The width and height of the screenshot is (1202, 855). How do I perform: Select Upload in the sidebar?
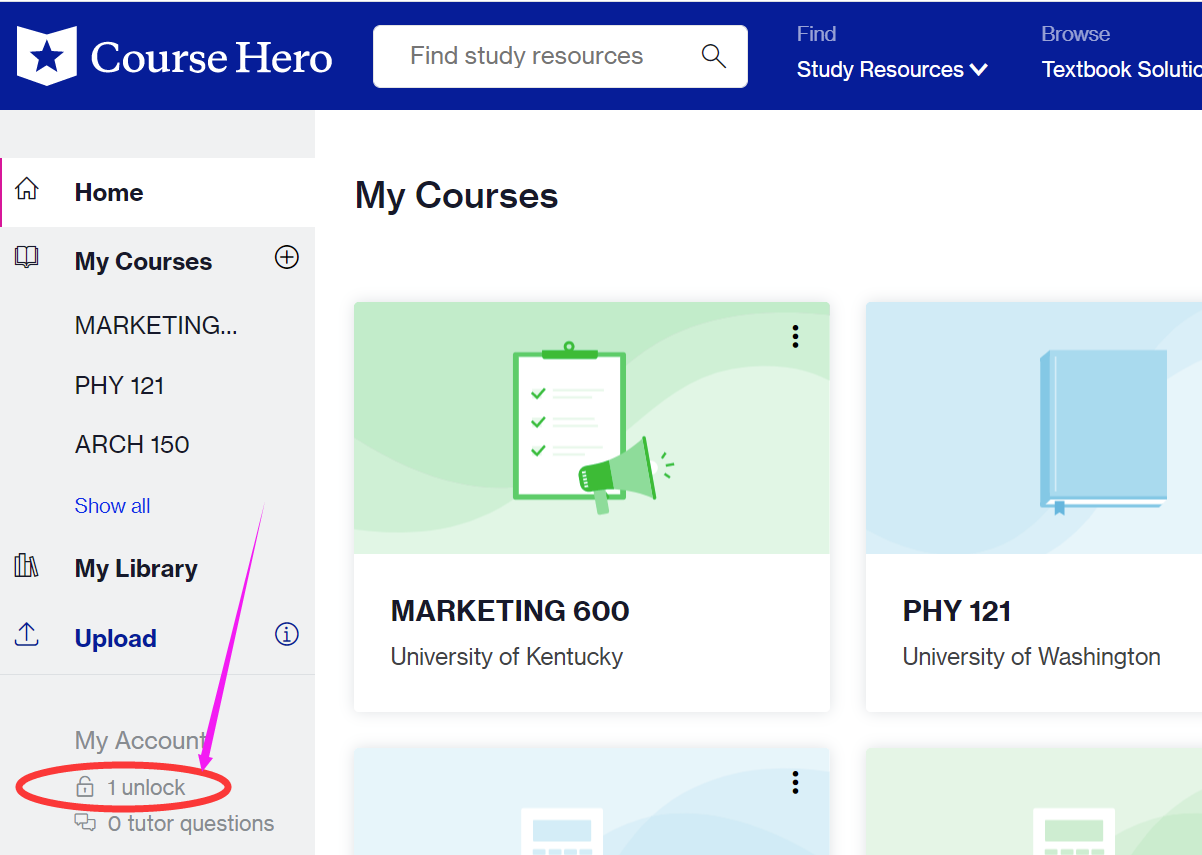point(116,638)
